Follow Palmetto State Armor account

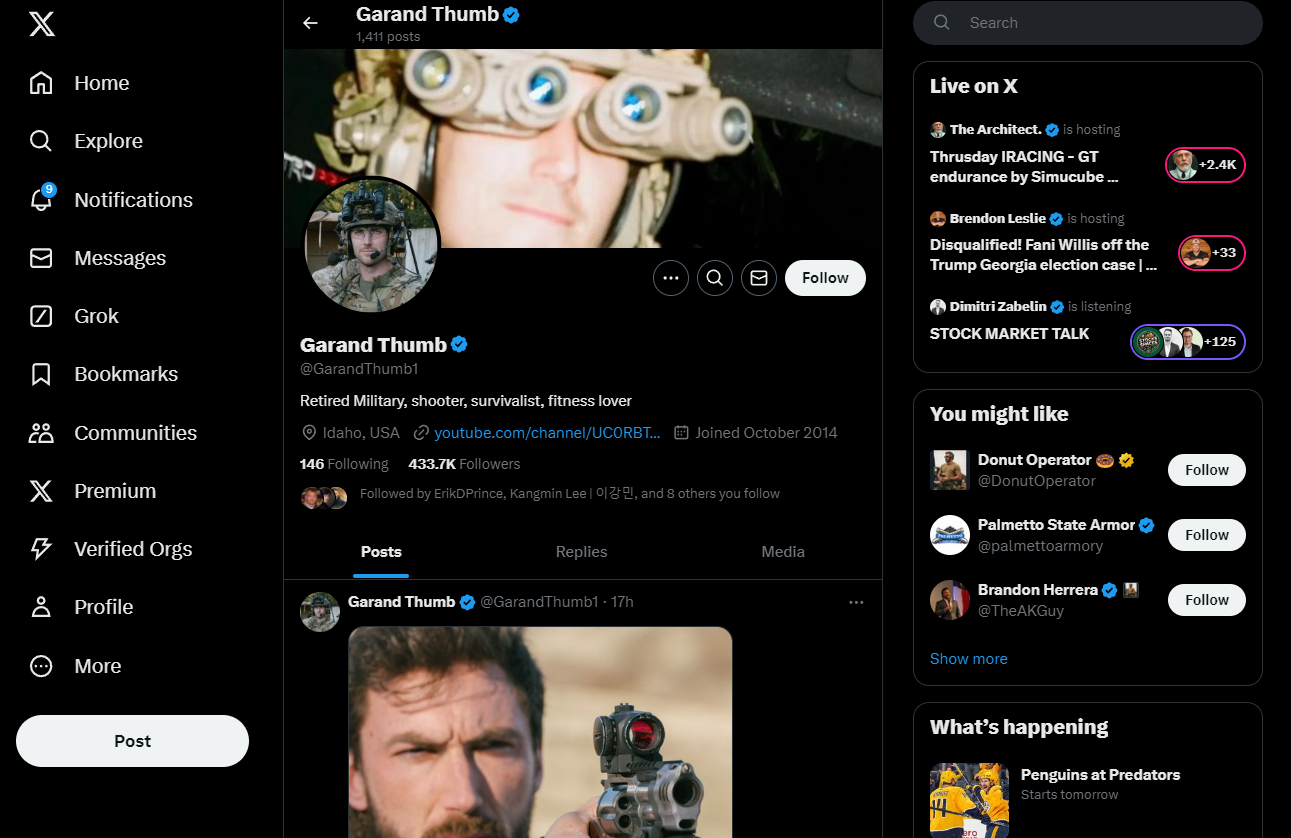click(1206, 535)
